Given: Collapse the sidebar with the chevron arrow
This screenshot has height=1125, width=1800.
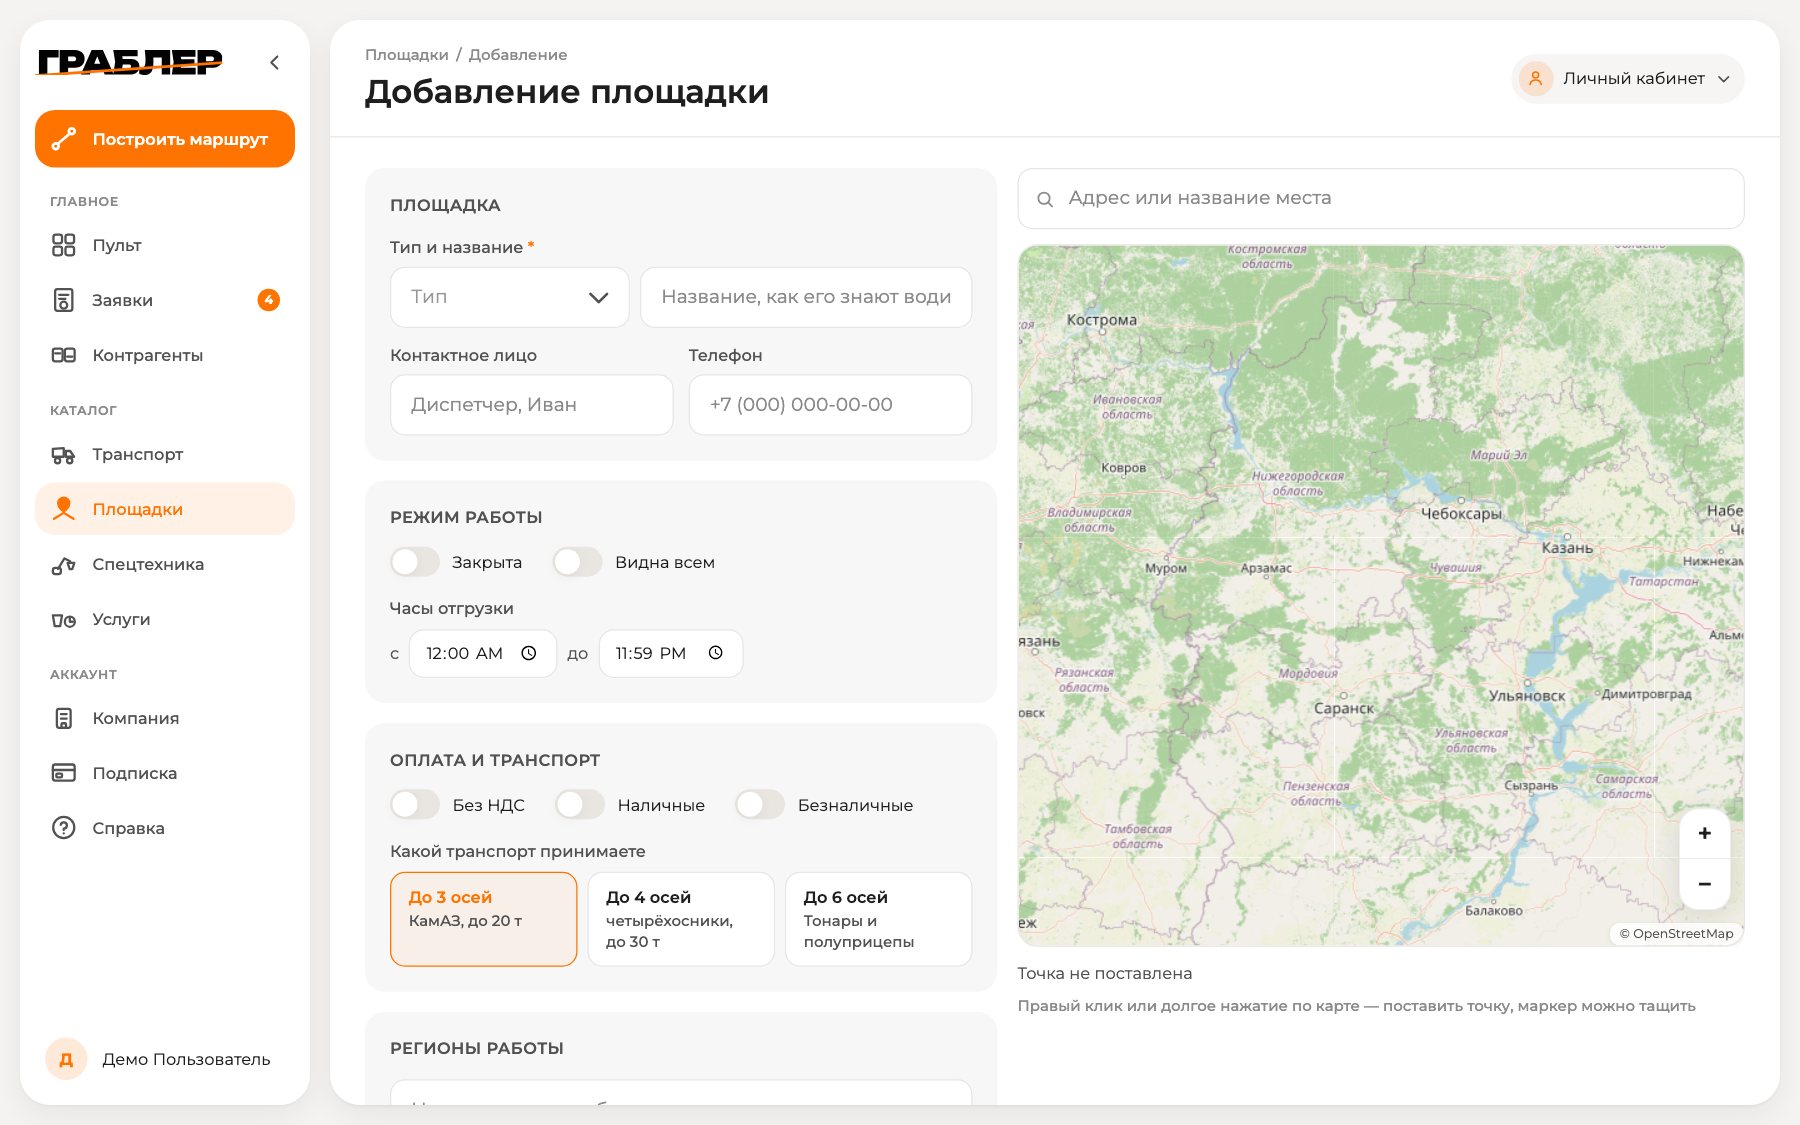Looking at the screenshot, I should (x=274, y=62).
